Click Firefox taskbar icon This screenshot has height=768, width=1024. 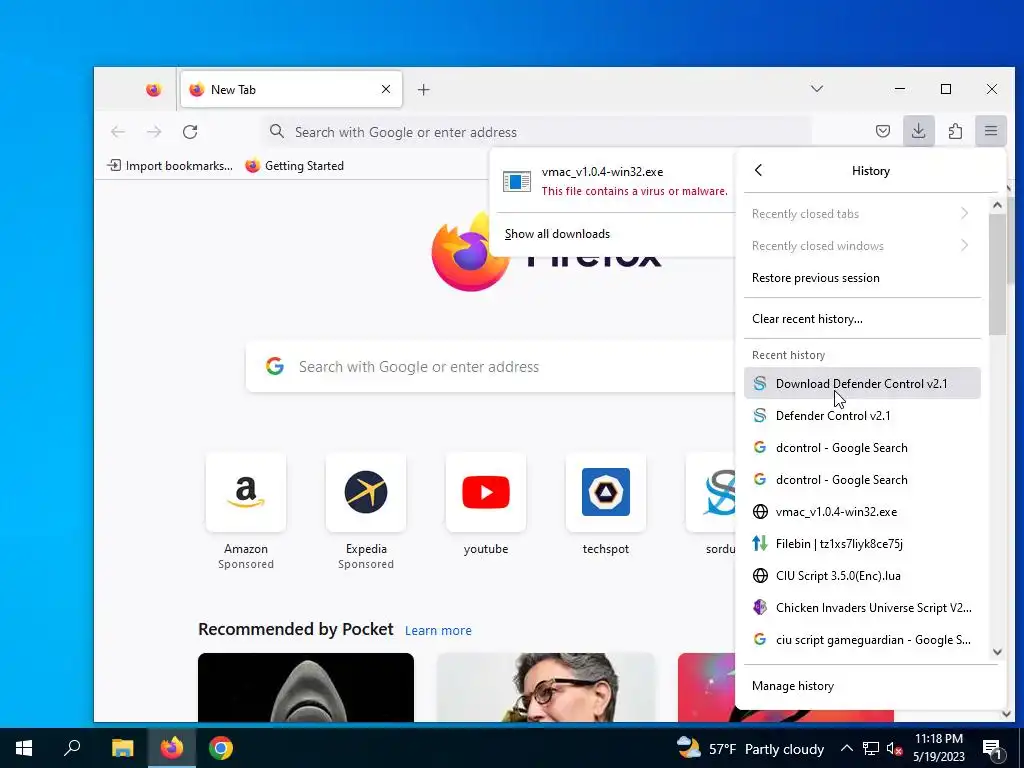click(172, 748)
